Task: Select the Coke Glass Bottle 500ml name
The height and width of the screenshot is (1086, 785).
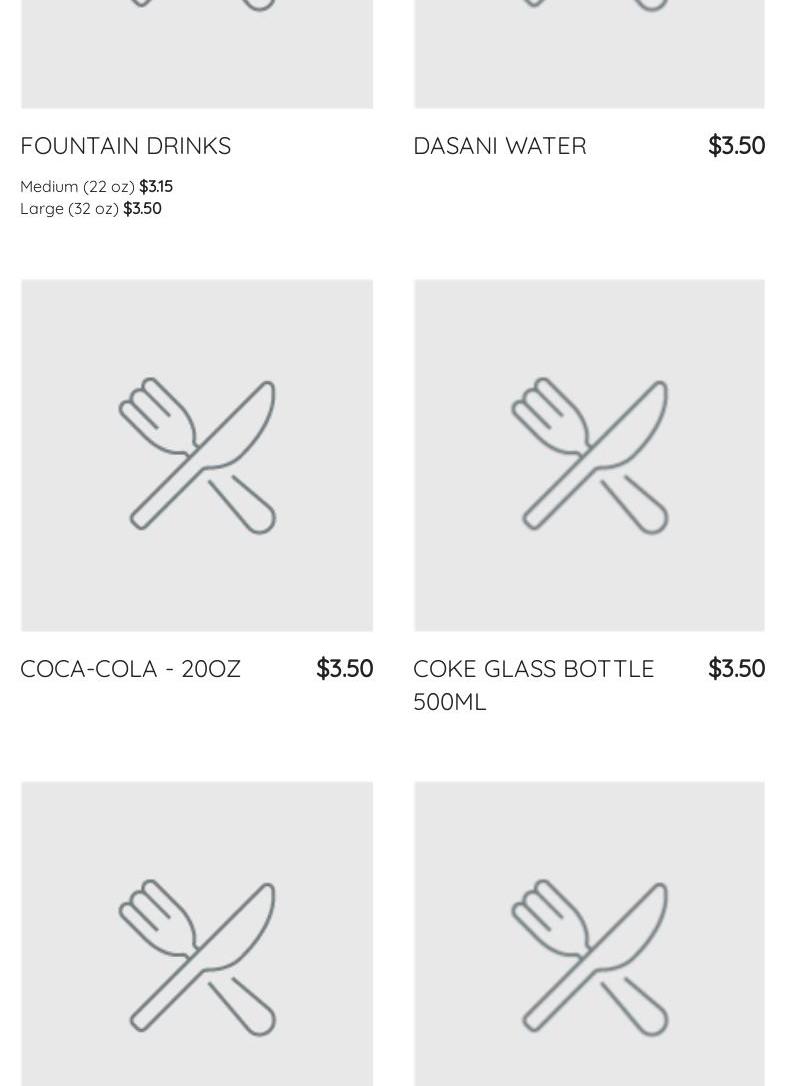Action: click(533, 685)
